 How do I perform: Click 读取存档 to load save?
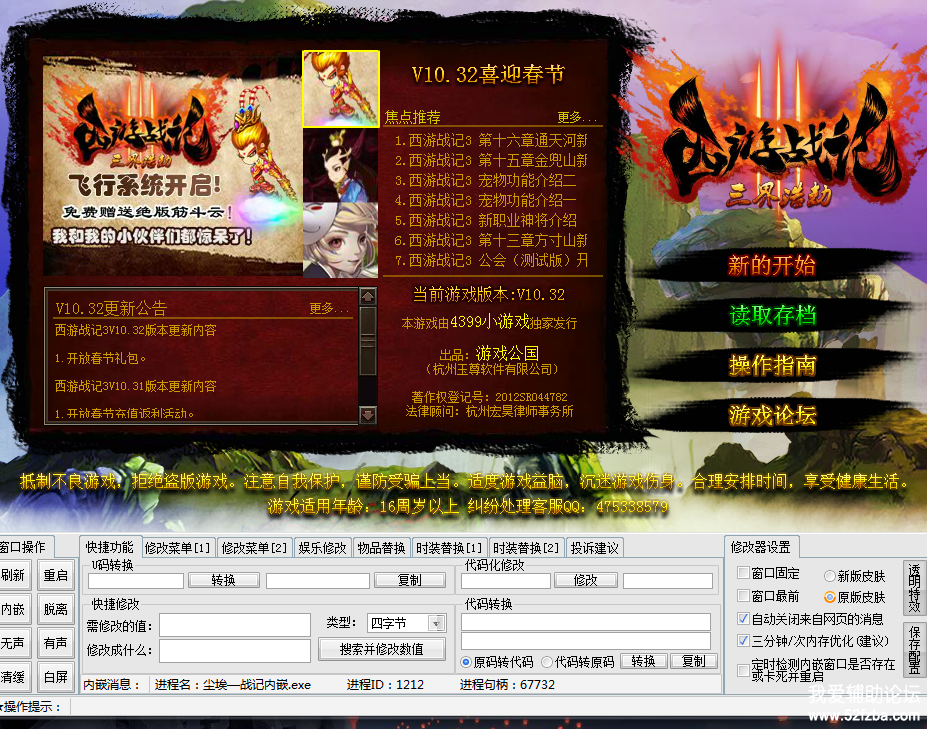click(x=773, y=315)
